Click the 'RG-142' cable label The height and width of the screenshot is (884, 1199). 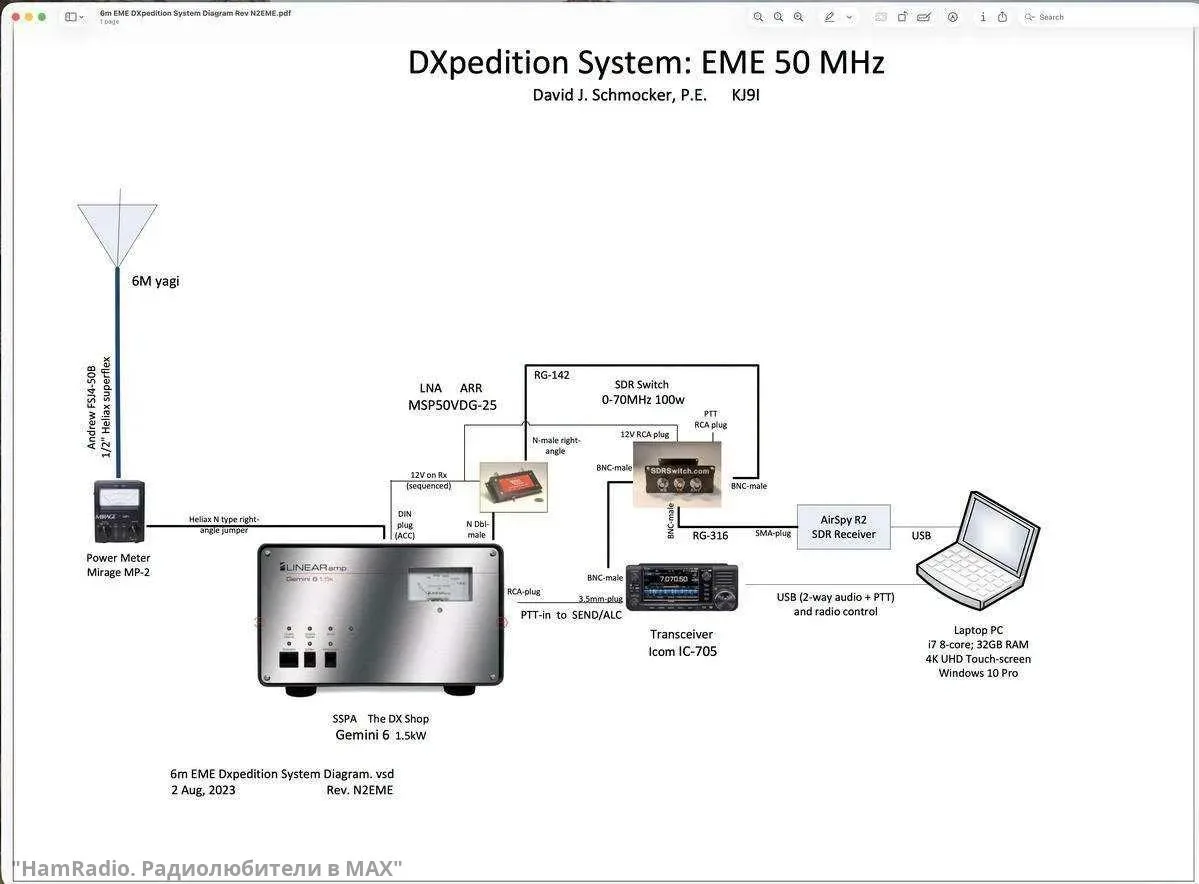(551, 375)
